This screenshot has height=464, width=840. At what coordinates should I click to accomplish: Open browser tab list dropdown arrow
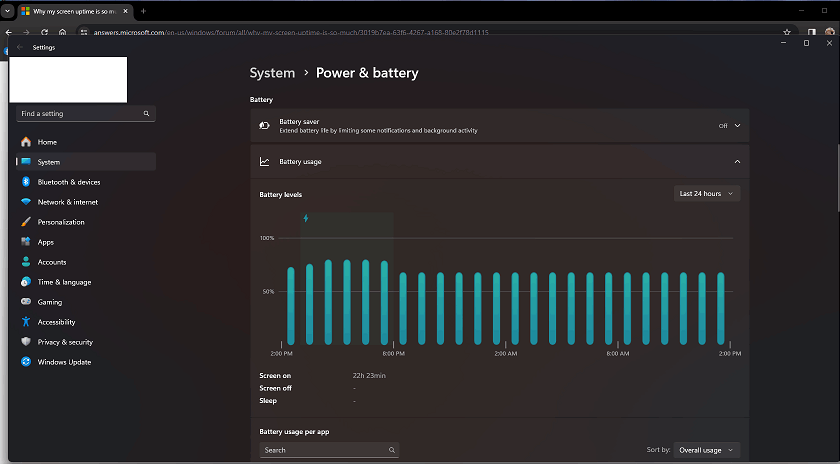pyautogui.click(x=8, y=11)
